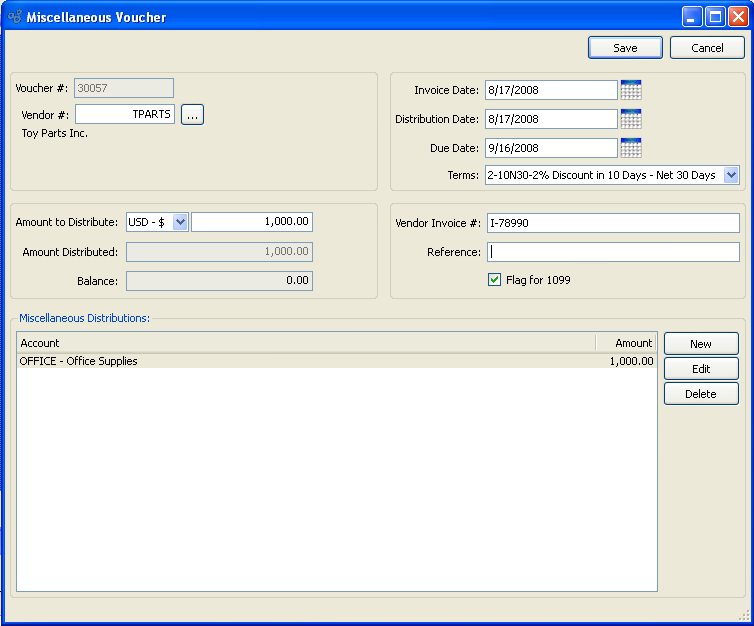This screenshot has width=754, height=626.
Task: Uncheck the Flag for 1099 checkbox
Action: click(x=494, y=280)
